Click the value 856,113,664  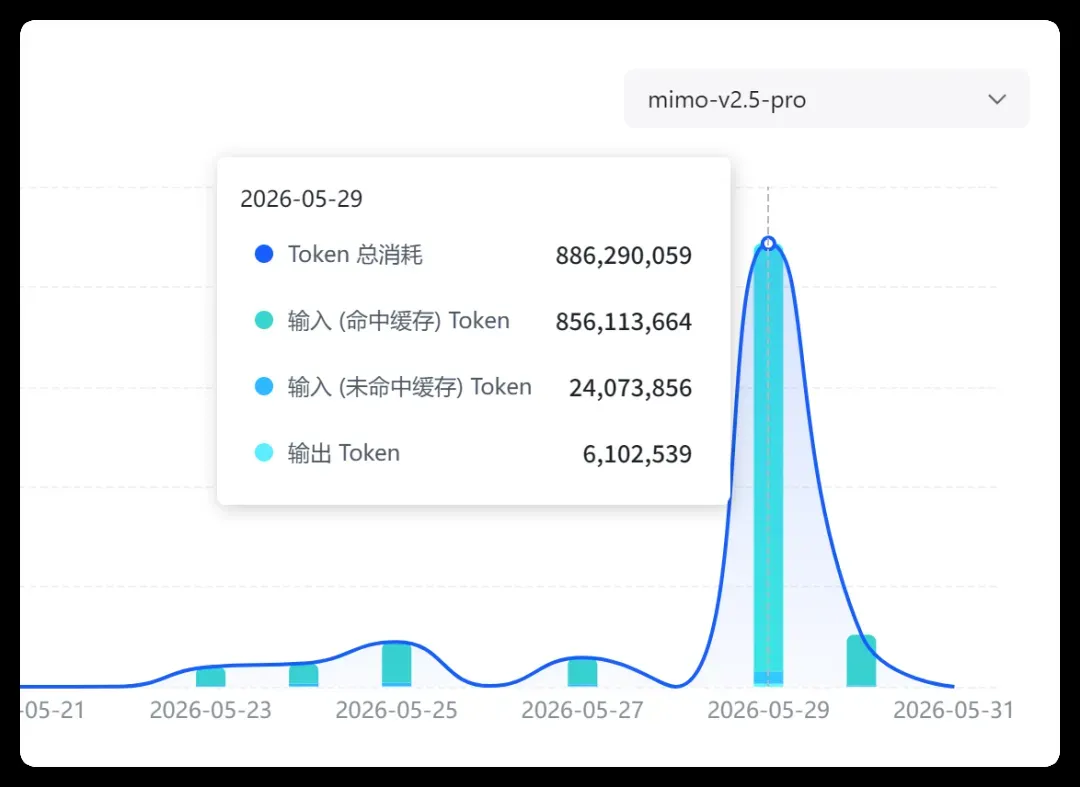click(623, 322)
